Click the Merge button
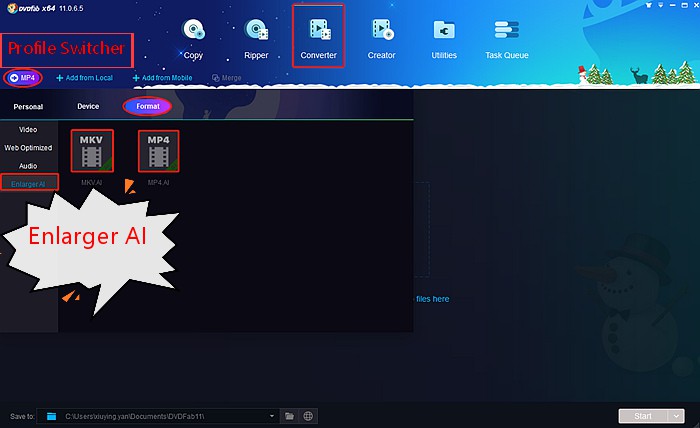Viewport: 700px width, 428px height. [x=226, y=78]
